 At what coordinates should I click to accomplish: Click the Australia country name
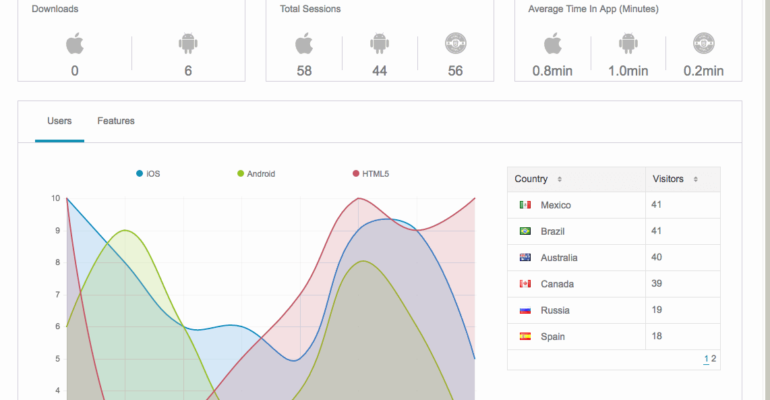tap(559, 258)
